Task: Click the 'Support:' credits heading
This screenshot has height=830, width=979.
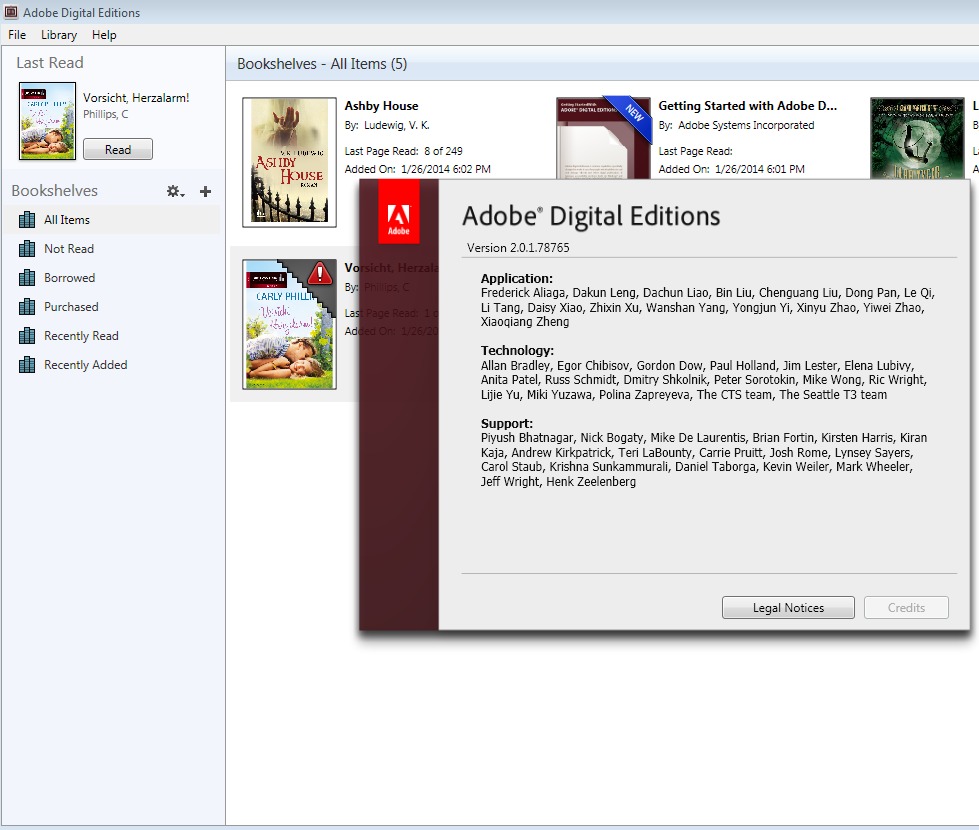Action: pyautogui.click(x=506, y=423)
